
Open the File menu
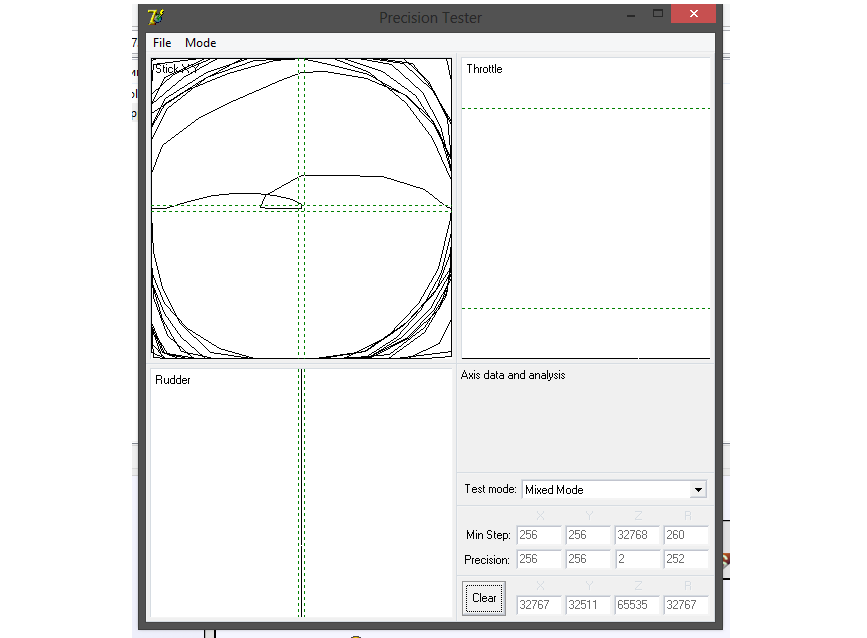coord(162,43)
